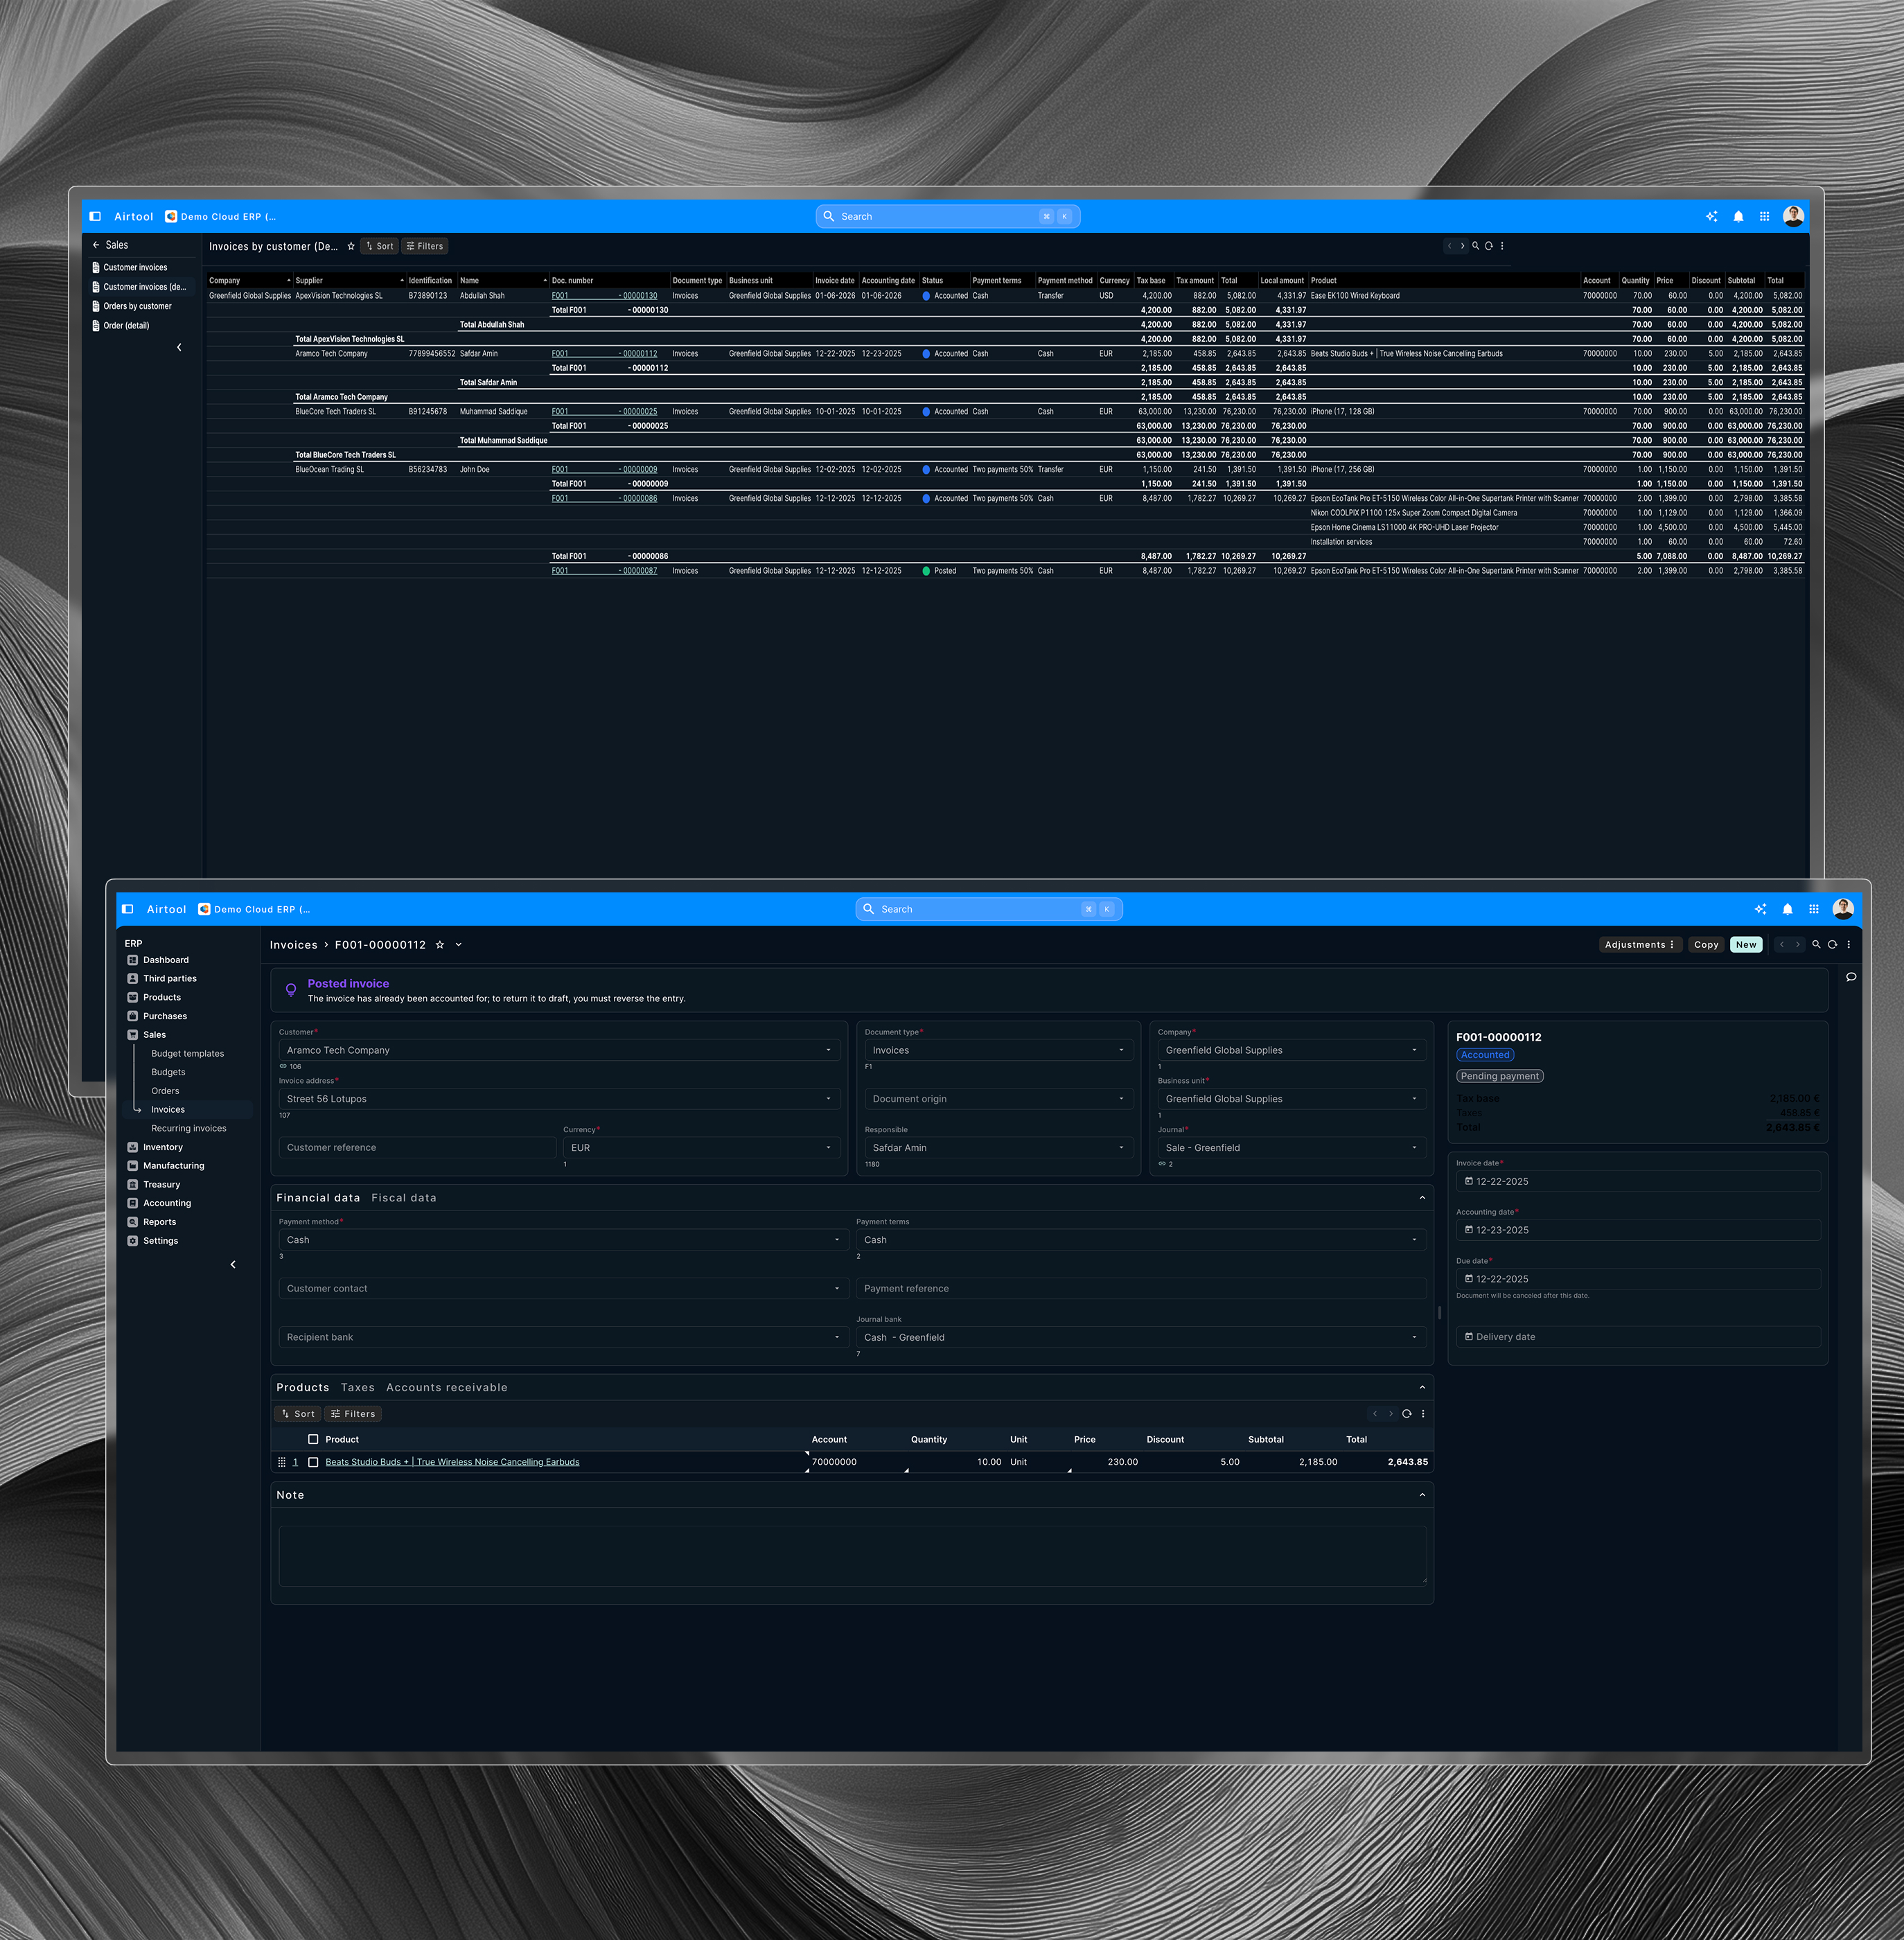Open the Treasury module in the sidebar
The width and height of the screenshot is (1904, 1940).
[161, 1184]
